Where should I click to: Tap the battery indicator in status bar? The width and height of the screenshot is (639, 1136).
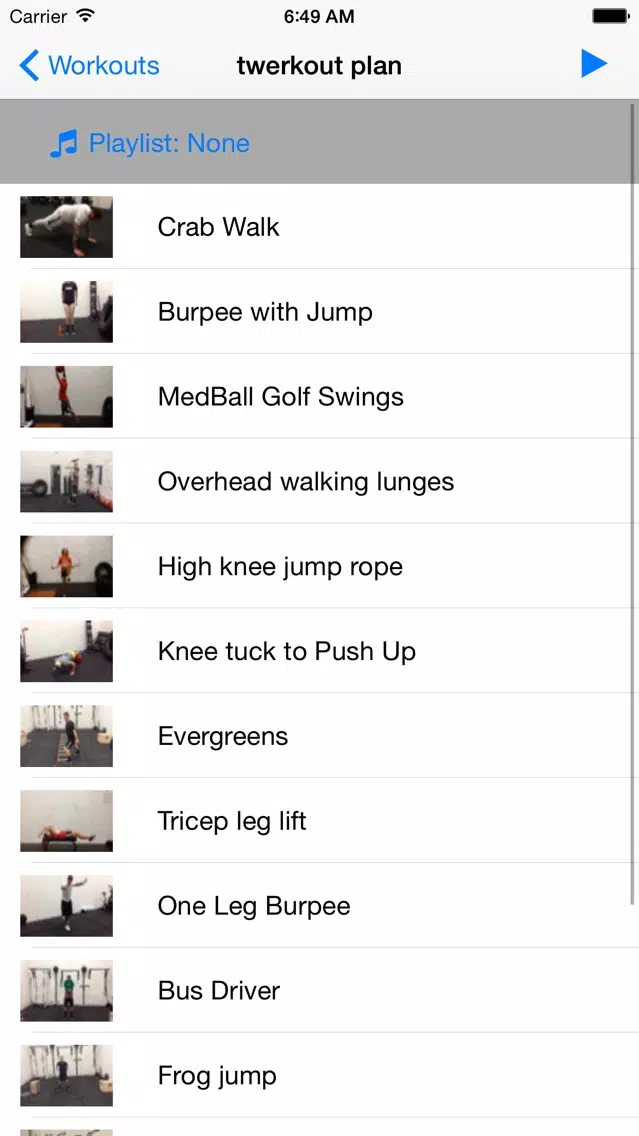[x=610, y=17]
